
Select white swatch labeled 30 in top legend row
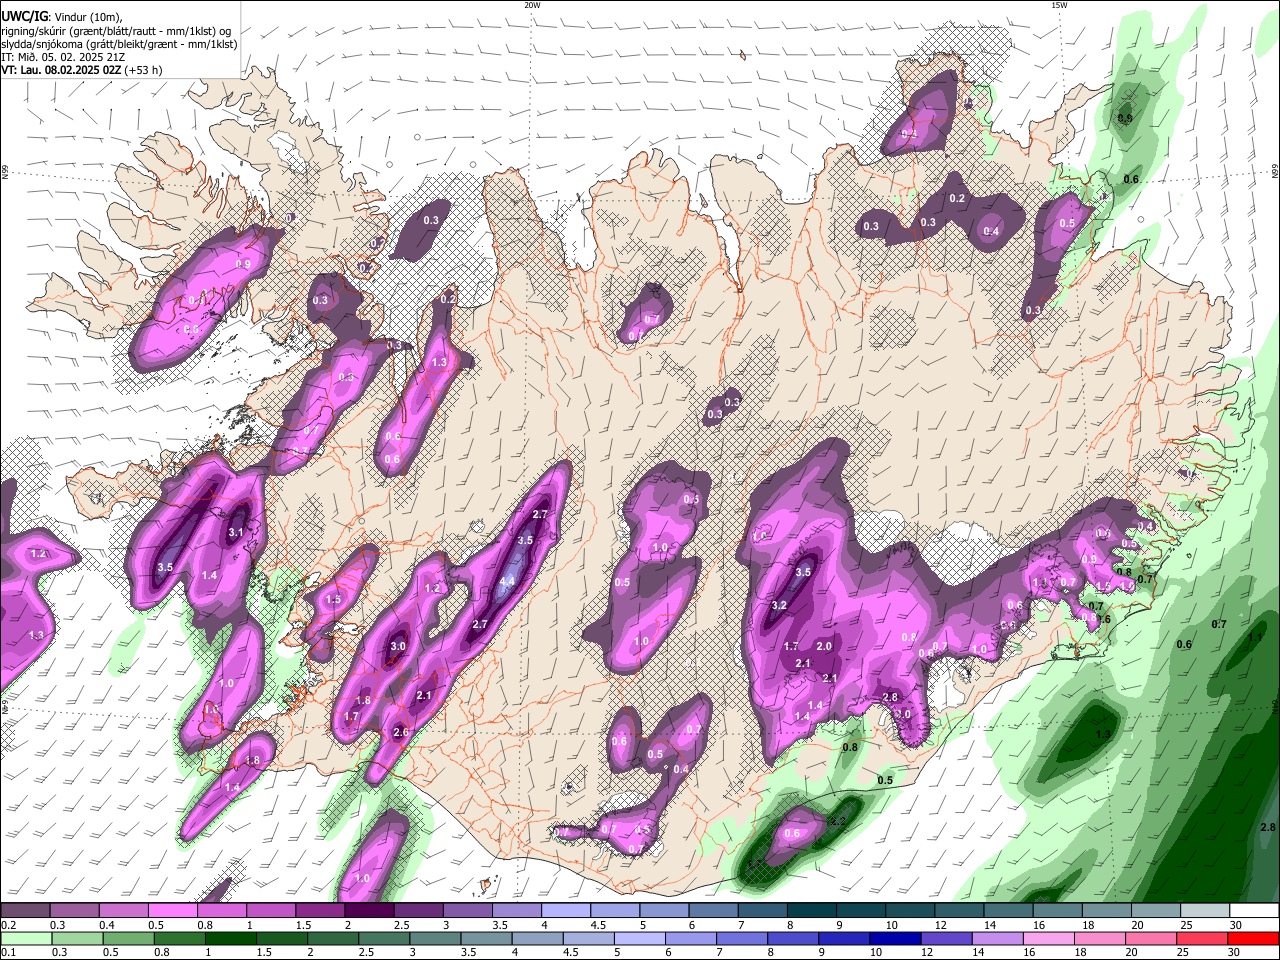tap(1254, 911)
